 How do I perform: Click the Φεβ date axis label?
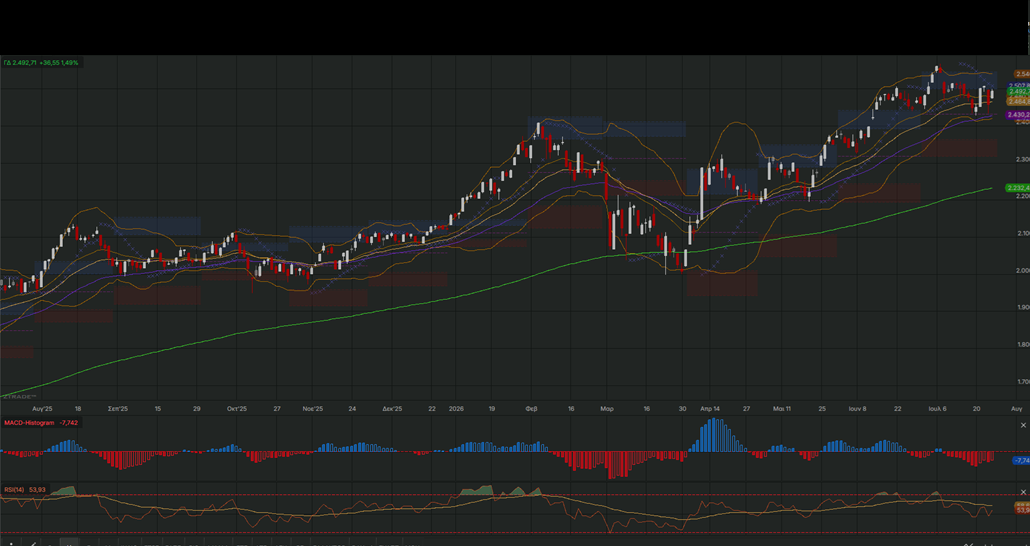(531, 409)
